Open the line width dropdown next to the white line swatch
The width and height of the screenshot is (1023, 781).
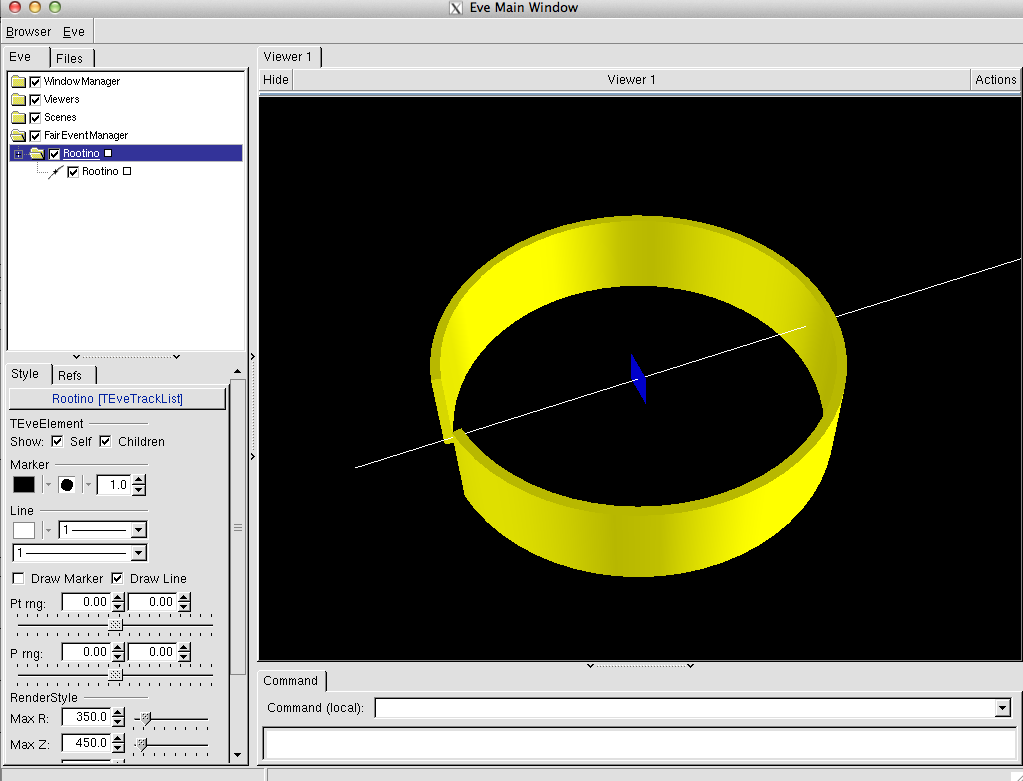click(138, 530)
